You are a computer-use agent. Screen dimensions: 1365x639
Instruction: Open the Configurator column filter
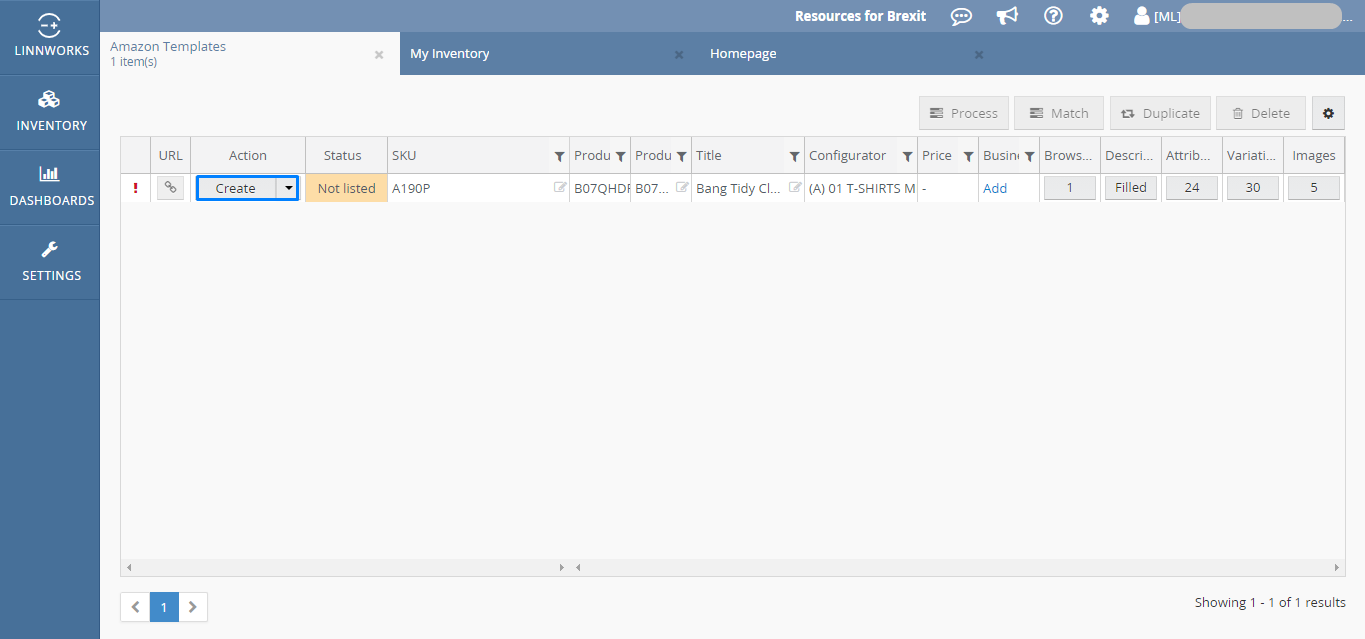(907, 156)
